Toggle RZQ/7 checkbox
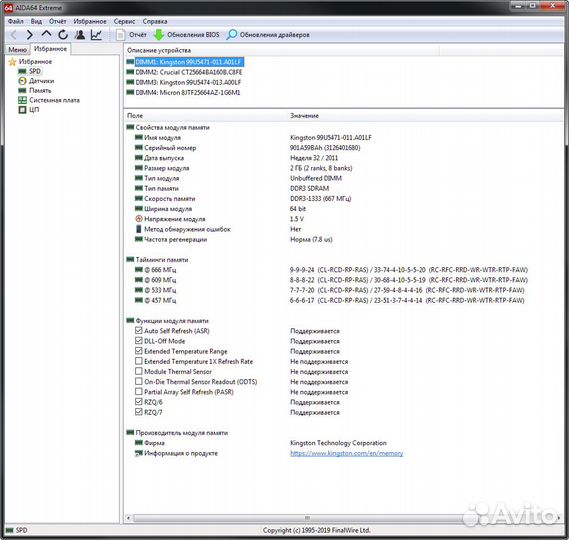 pos(138,412)
